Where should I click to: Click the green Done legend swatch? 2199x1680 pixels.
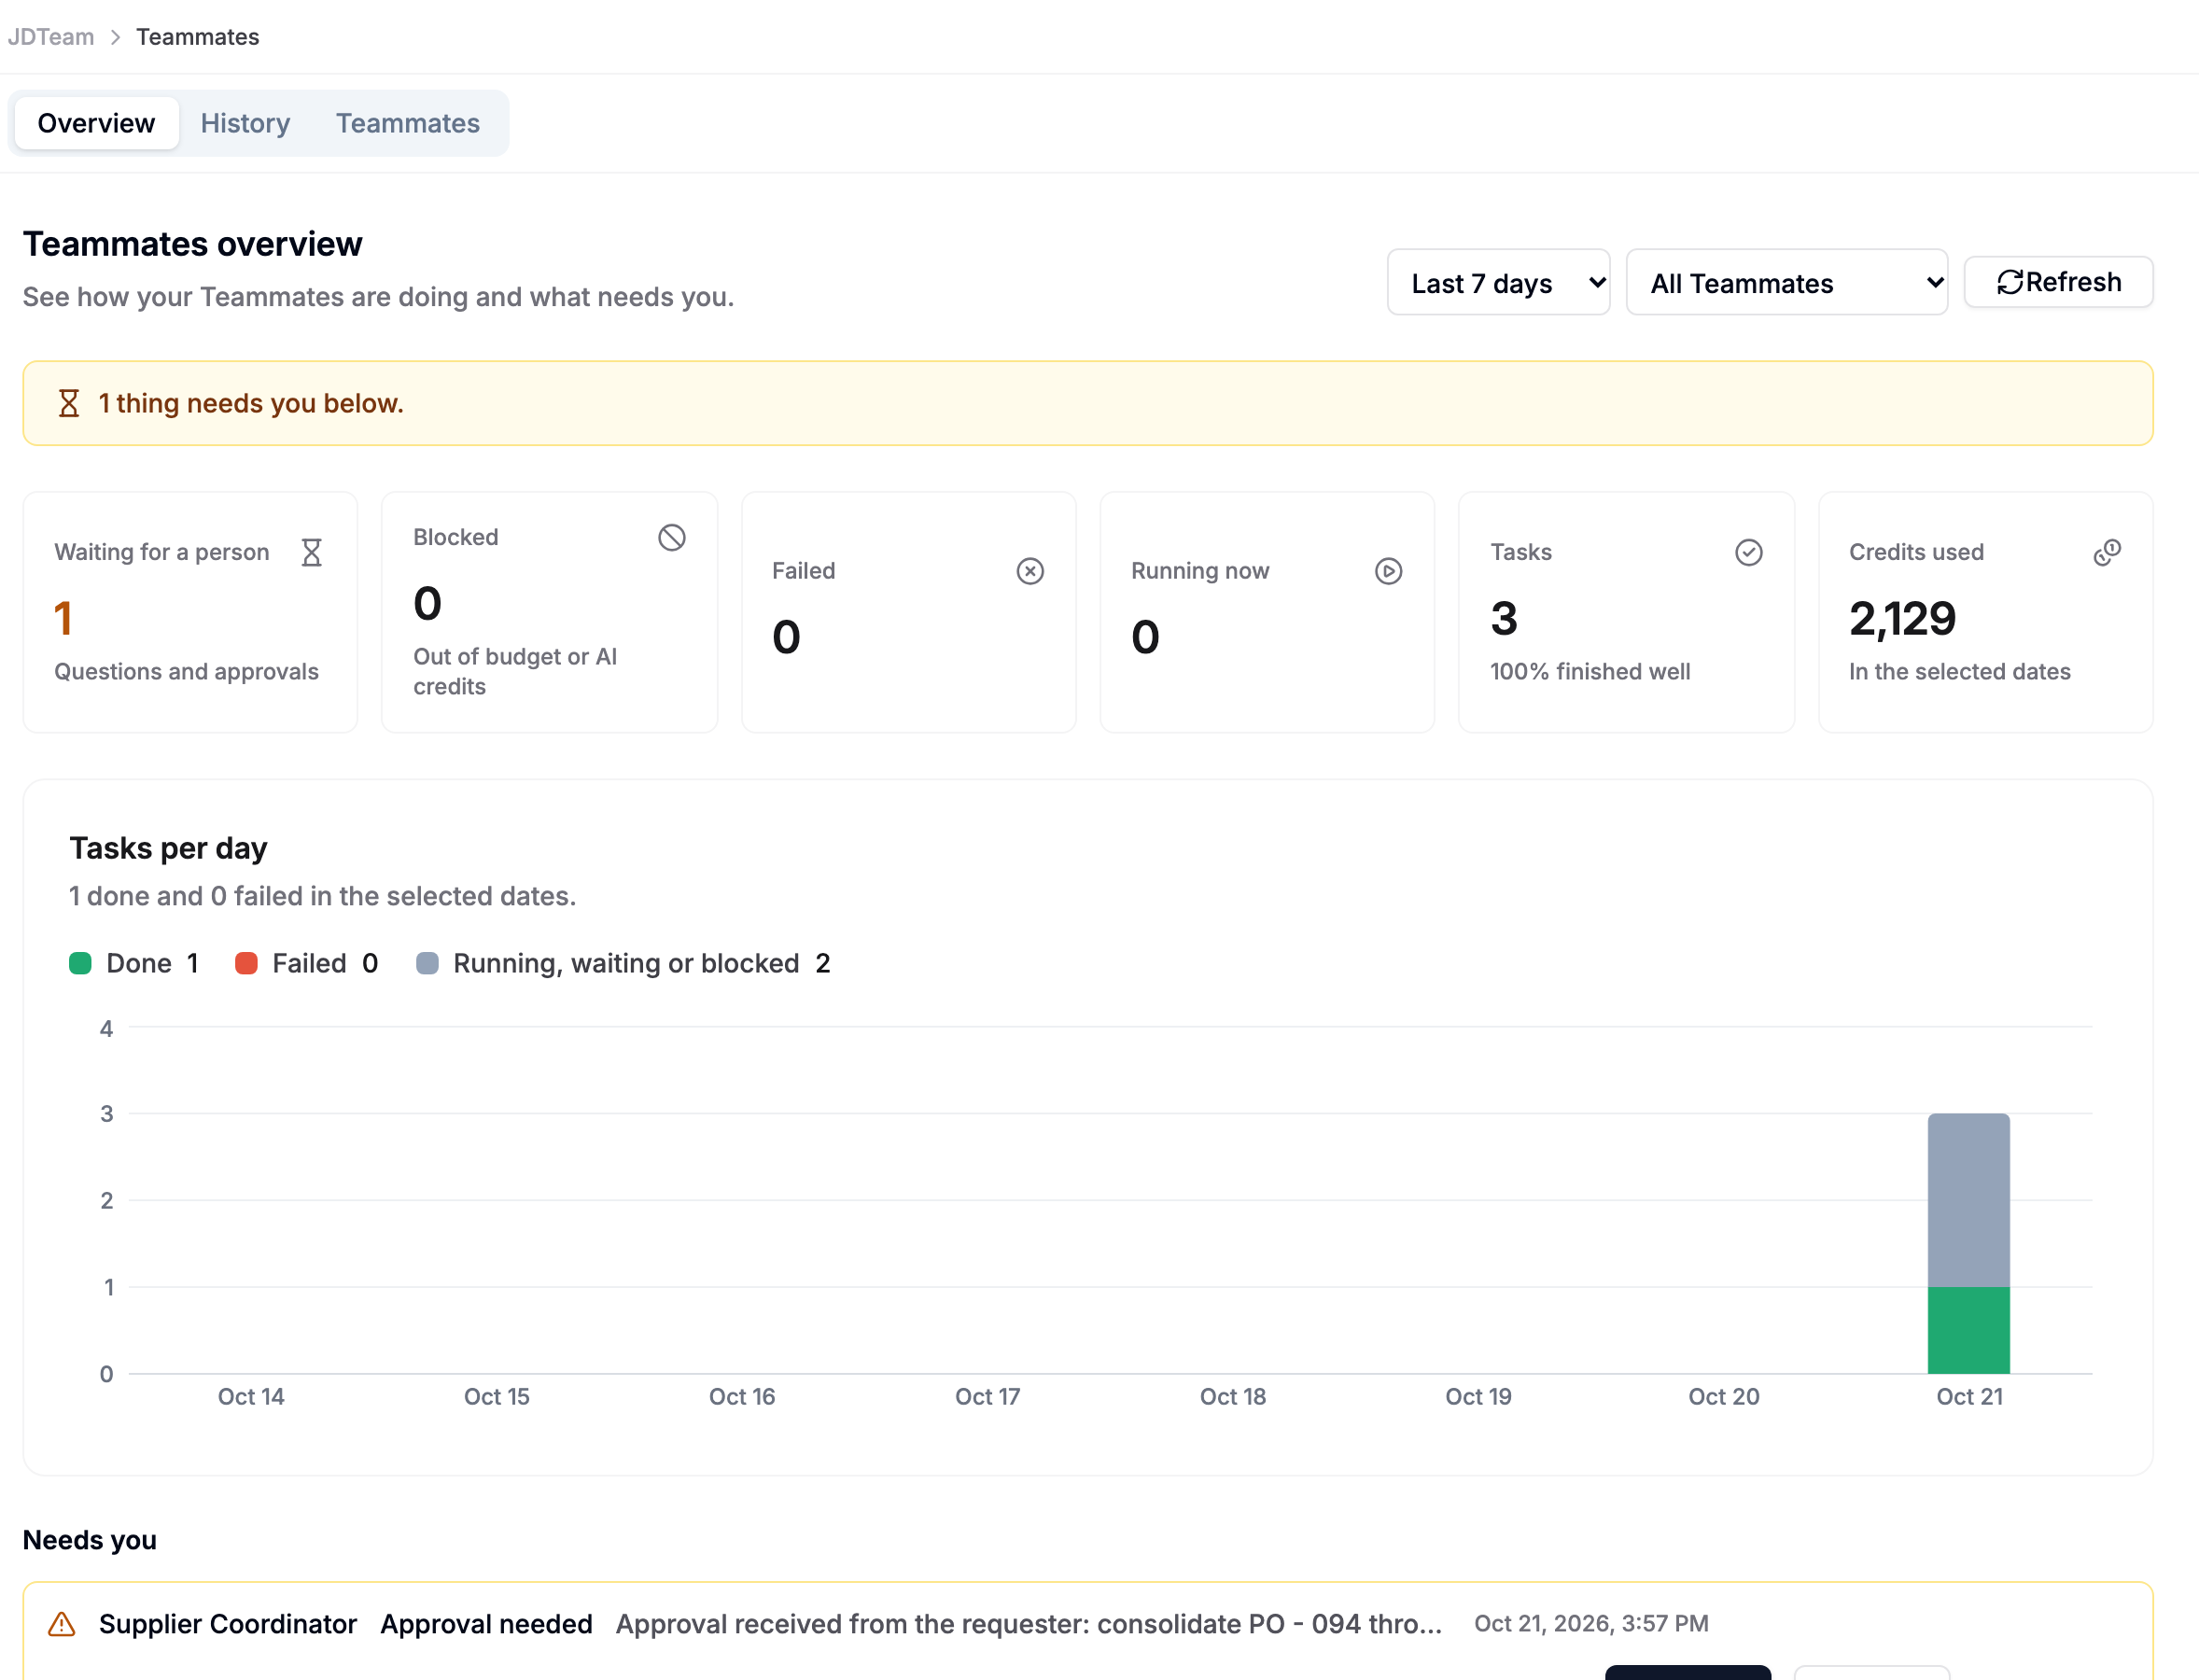[80, 963]
